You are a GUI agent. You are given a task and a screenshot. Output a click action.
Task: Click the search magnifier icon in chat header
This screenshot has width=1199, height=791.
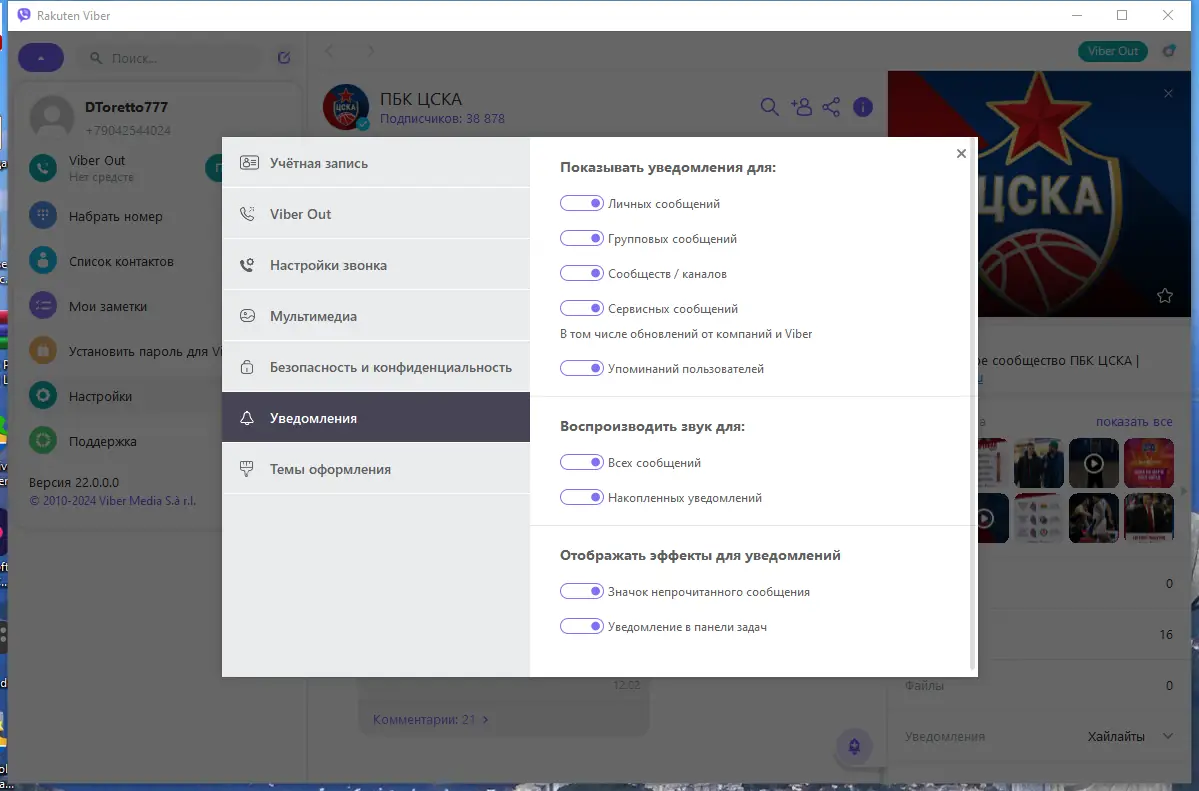click(769, 107)
